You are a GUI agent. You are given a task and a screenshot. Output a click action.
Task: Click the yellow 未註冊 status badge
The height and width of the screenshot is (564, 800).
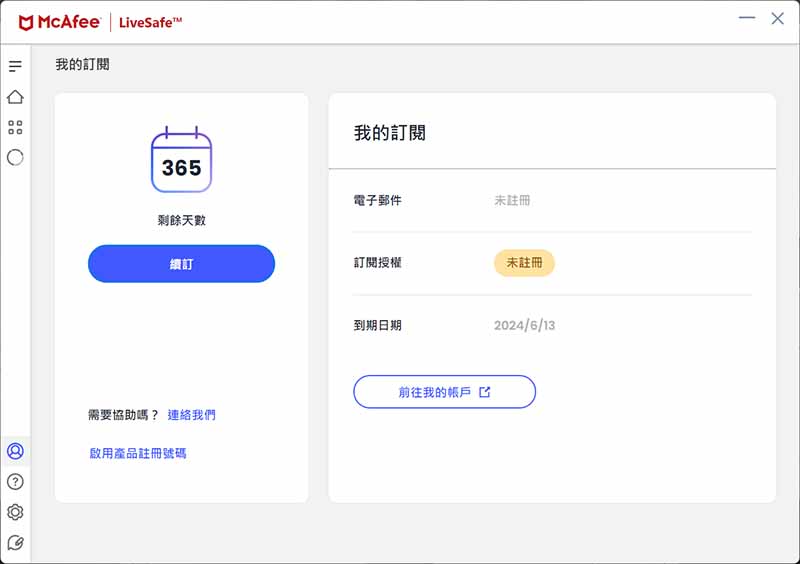pyautogui.click(x=524, y=263)
